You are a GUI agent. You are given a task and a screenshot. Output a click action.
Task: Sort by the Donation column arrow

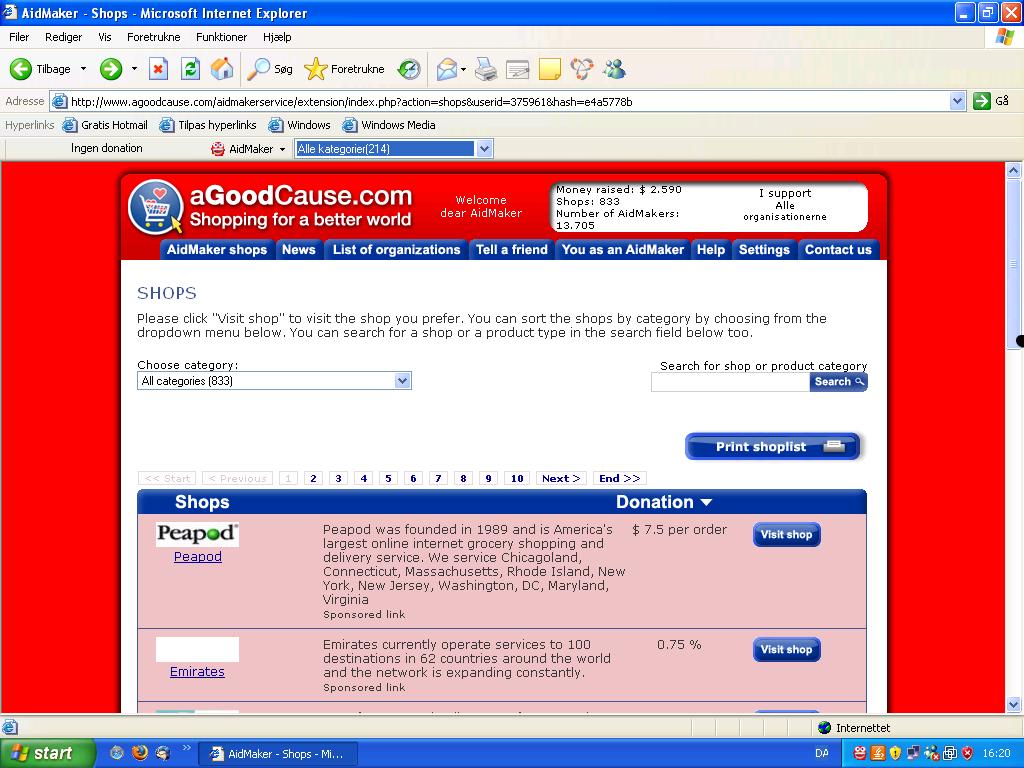point(706,502)
